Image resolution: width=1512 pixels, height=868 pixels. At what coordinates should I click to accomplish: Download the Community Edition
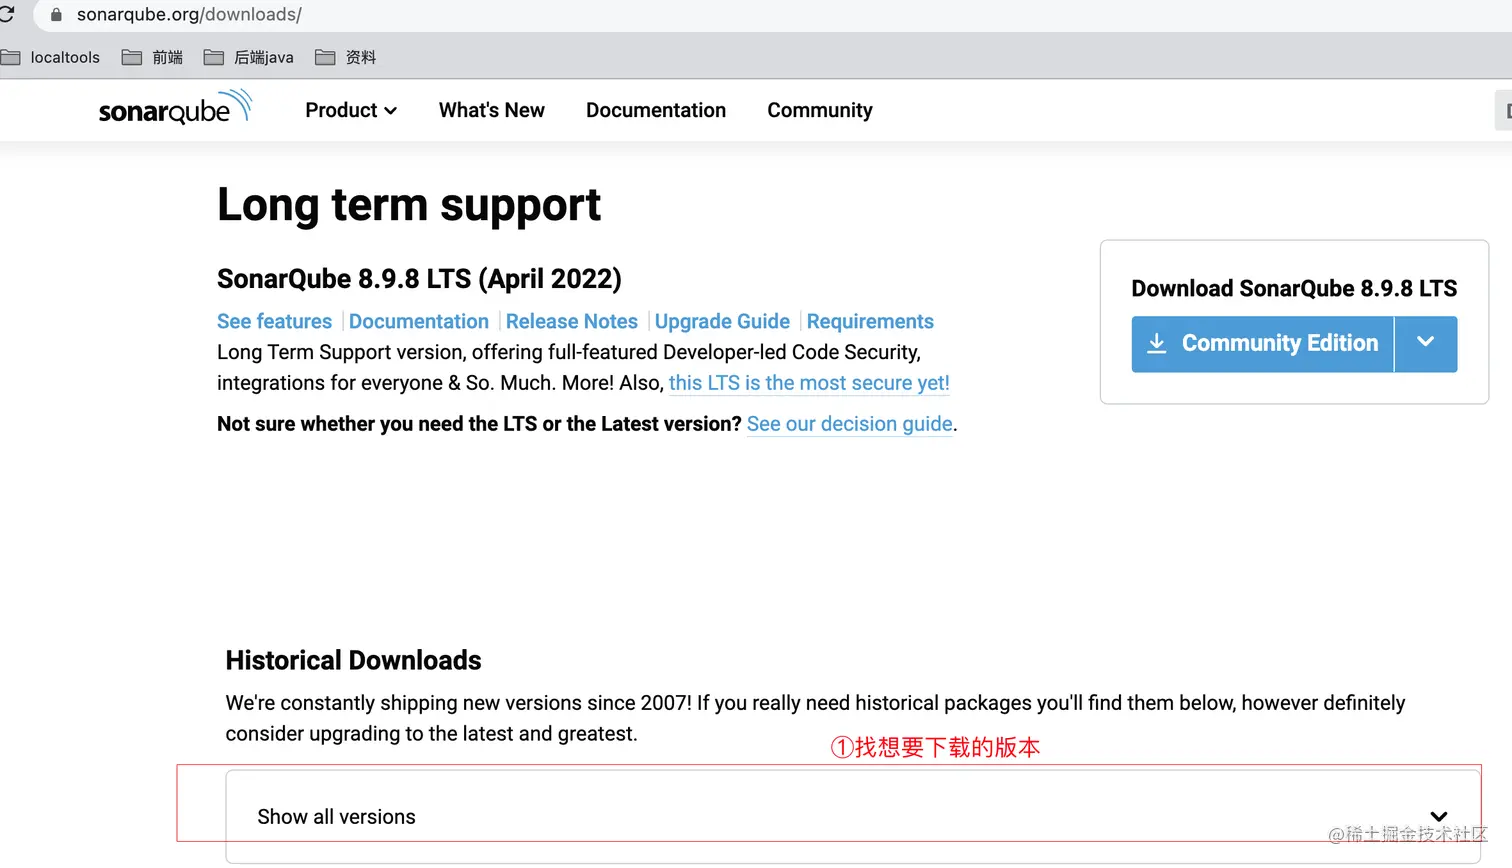(1263, 344)
